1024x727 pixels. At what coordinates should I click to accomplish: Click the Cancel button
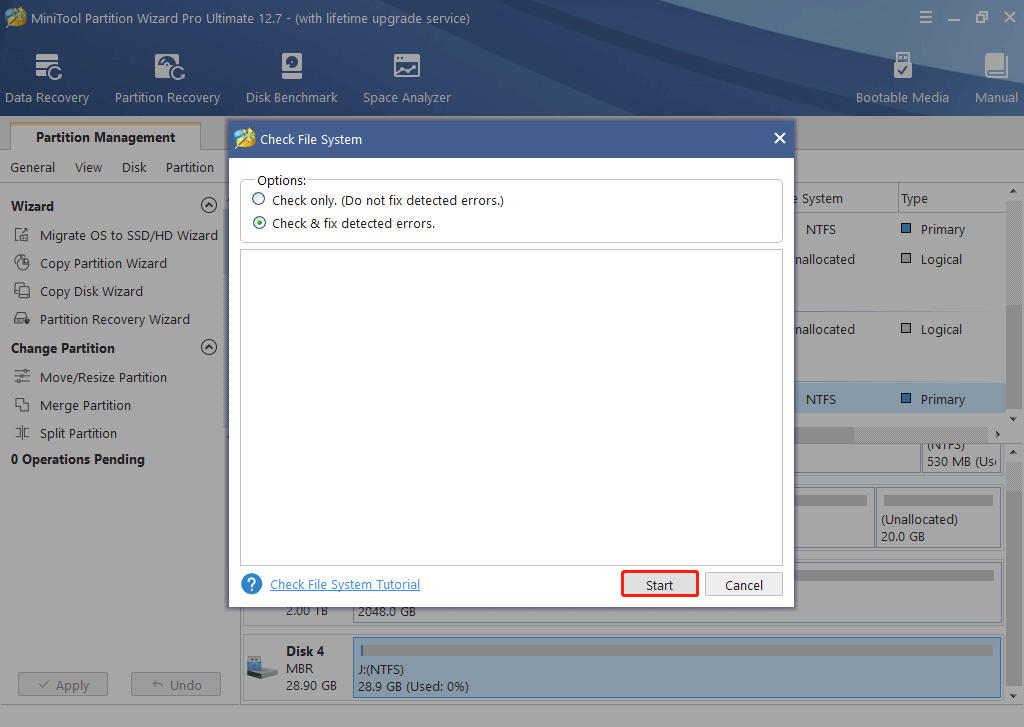(744, 585)
